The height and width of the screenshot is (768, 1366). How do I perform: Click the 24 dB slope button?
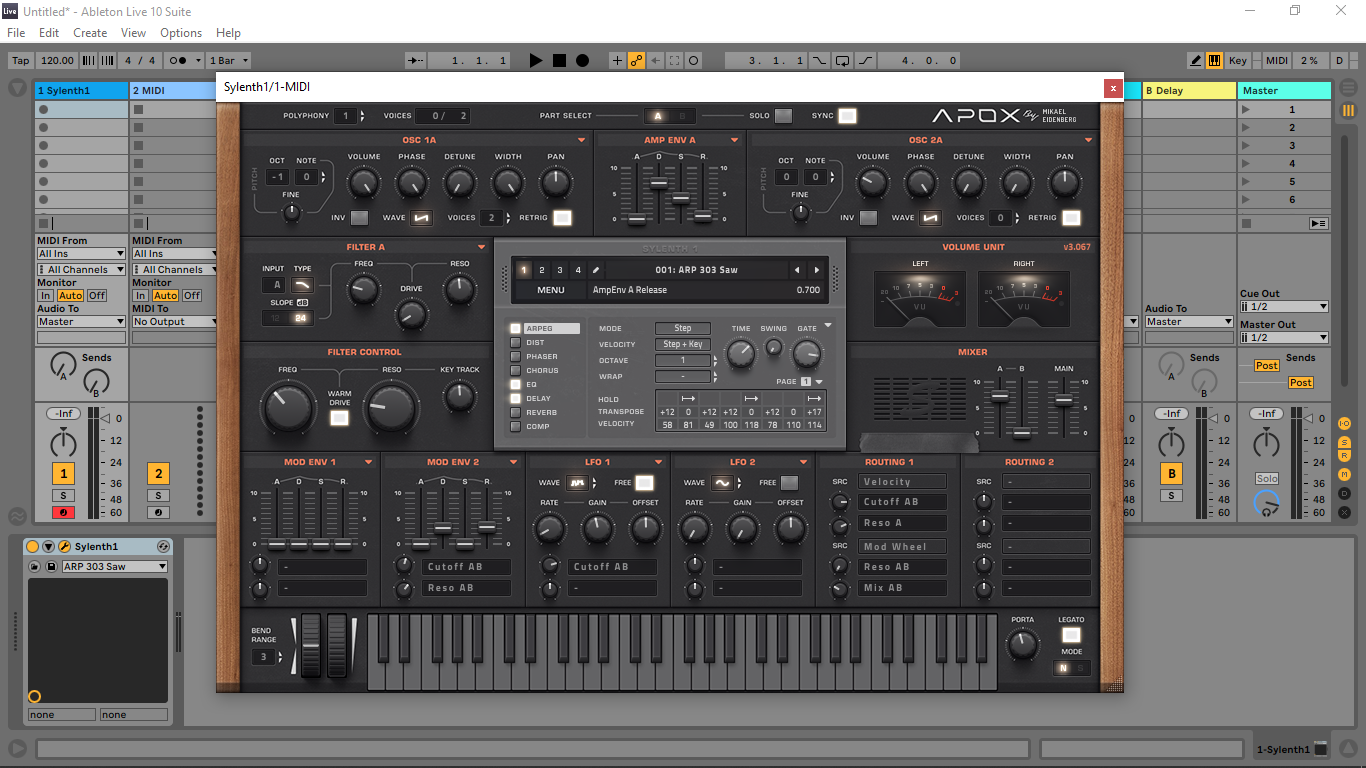click(x=299, y=318)
